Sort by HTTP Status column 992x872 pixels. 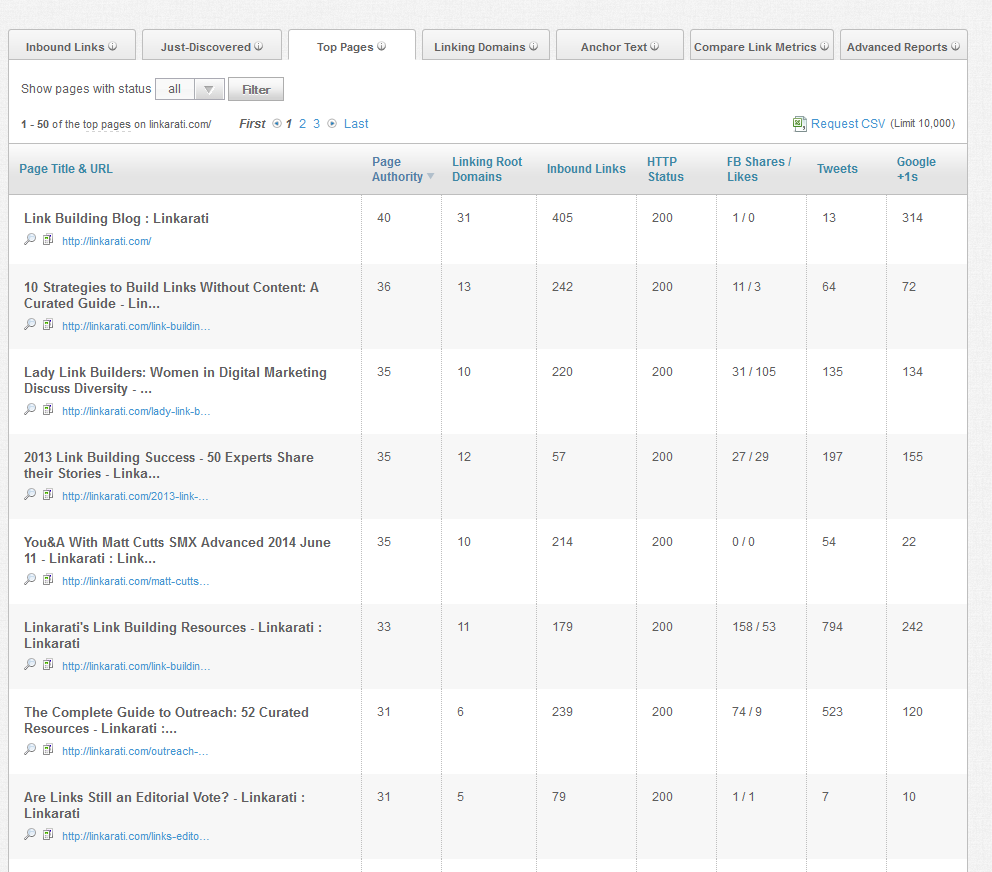point(666,169)
